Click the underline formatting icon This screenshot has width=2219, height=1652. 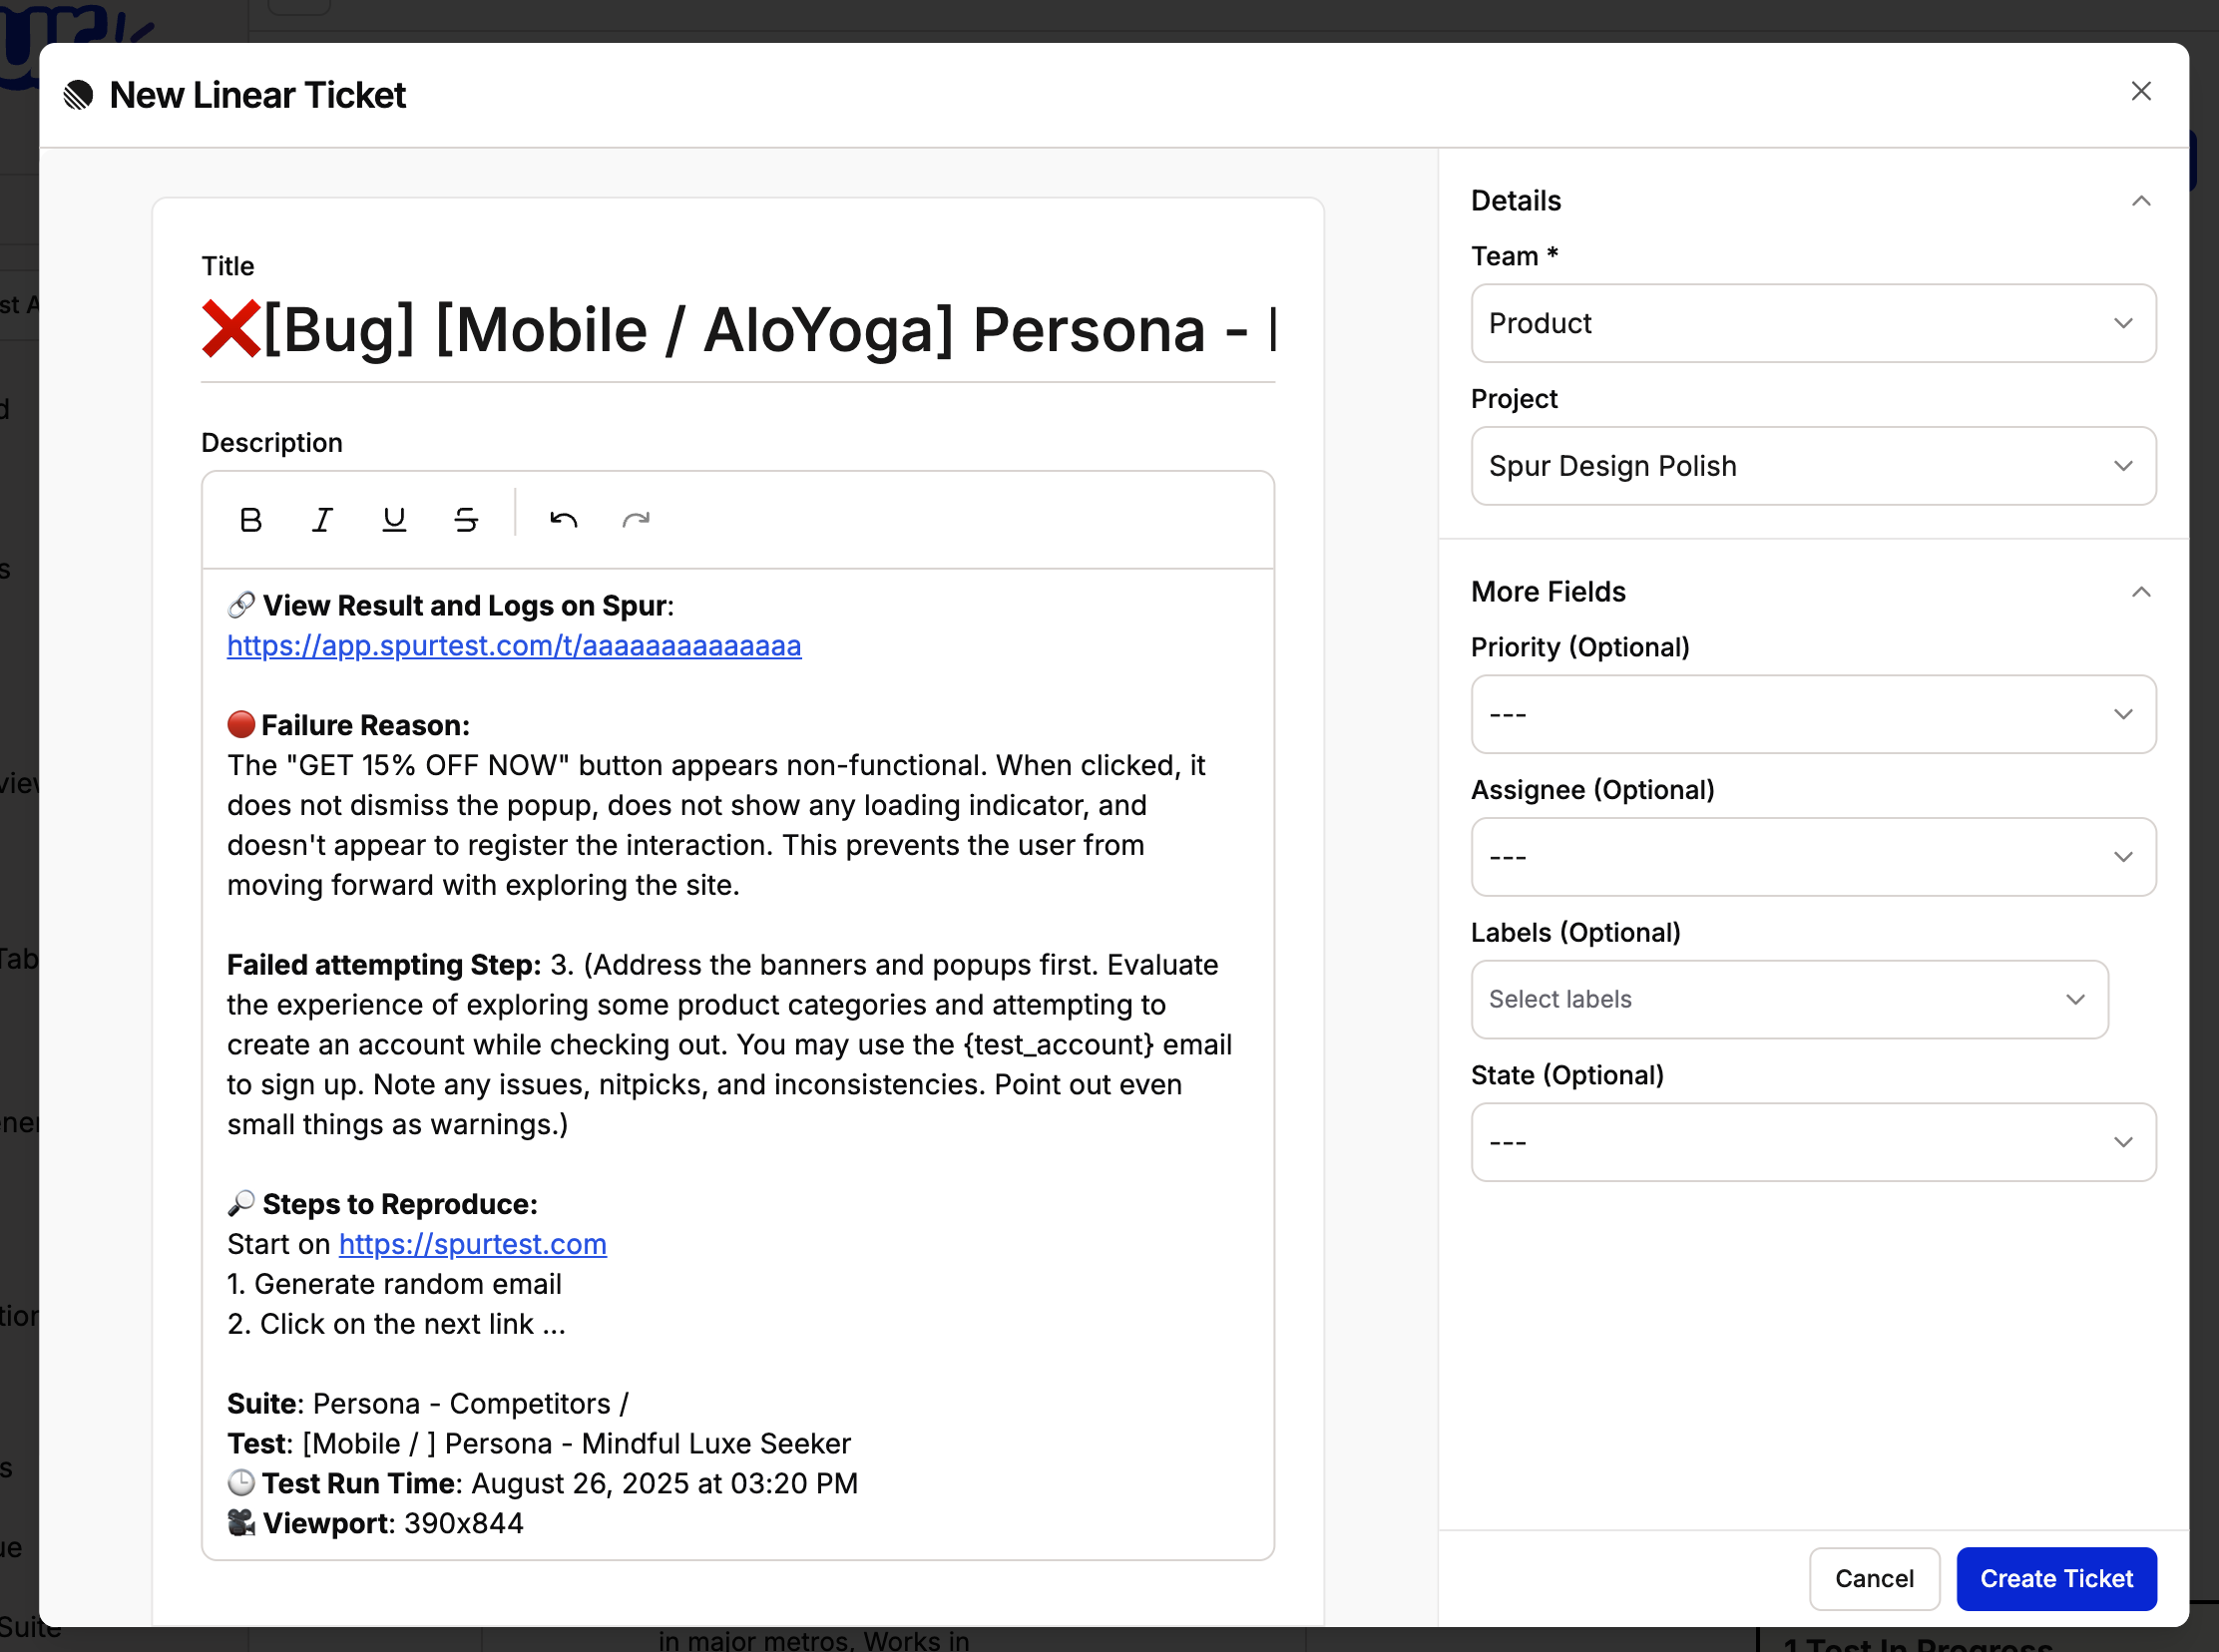[394, 520]
